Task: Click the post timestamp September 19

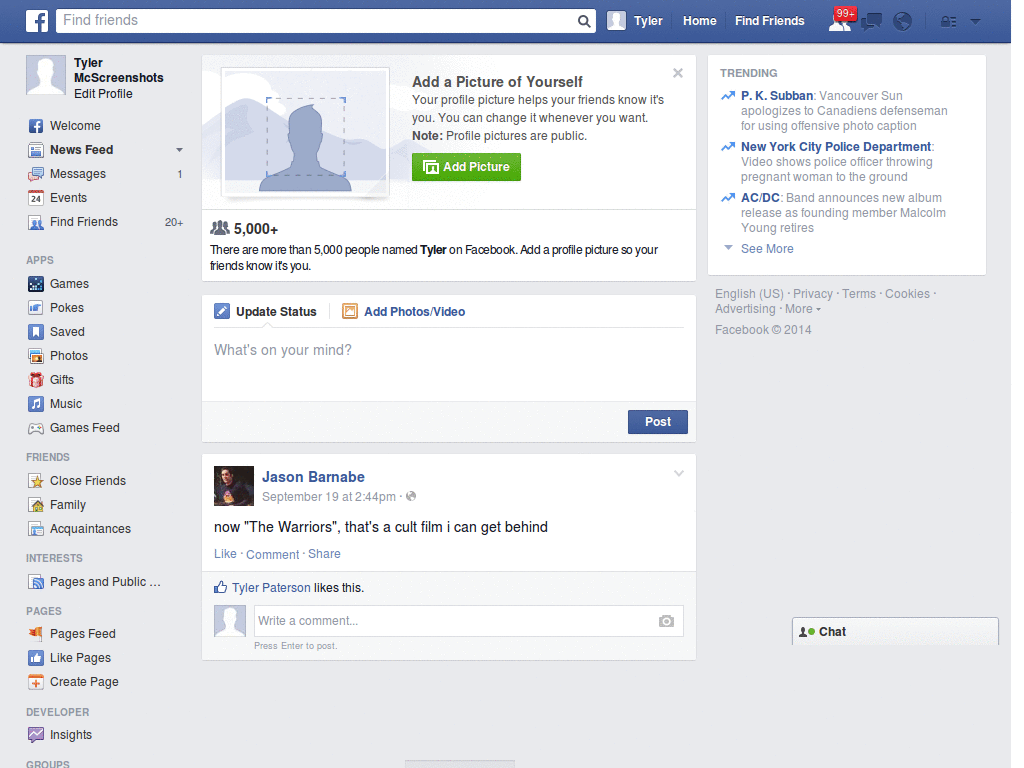Action: click(328, 497)
